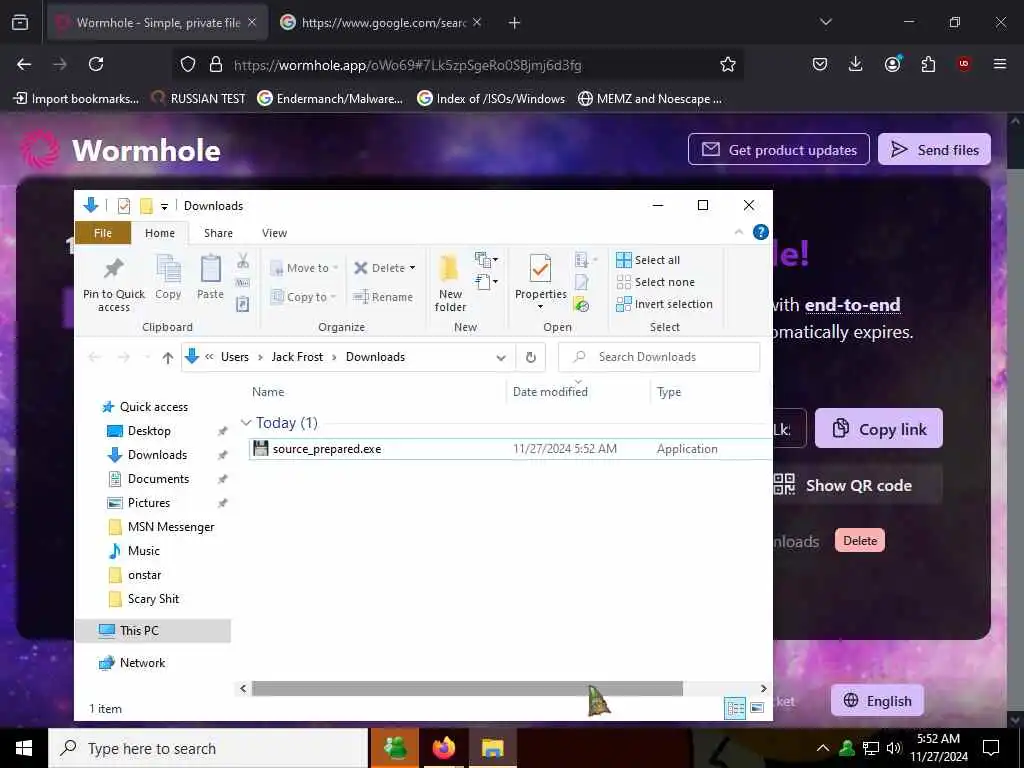Image resolution: width=1024 pixels, height=768 pixels.
Task: Click the Save to Pocket icon
Action: [x=820, y=64]
